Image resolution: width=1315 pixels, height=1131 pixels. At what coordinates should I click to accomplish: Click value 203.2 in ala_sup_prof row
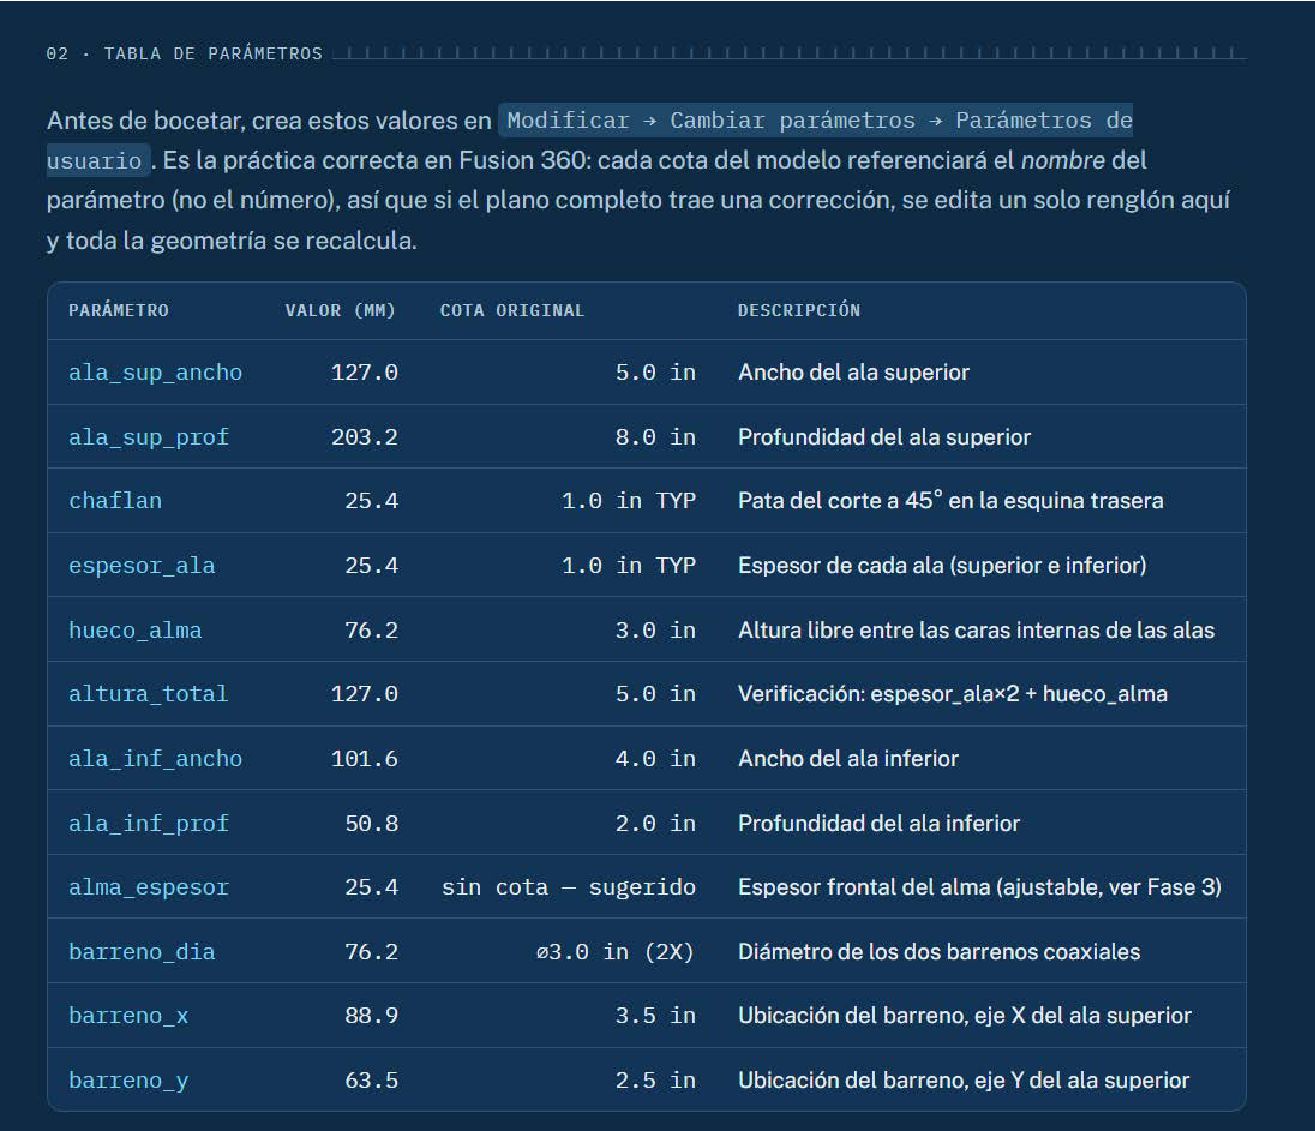point(364,437)
